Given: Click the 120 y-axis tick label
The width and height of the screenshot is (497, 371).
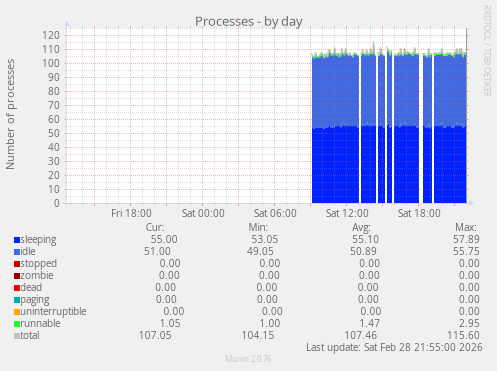Looking at the screenshot, I should 51,35.
